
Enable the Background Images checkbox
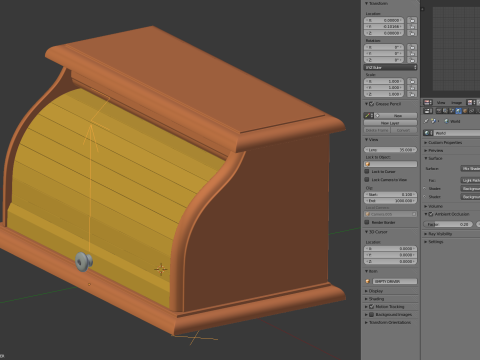(x=372, y=315)
